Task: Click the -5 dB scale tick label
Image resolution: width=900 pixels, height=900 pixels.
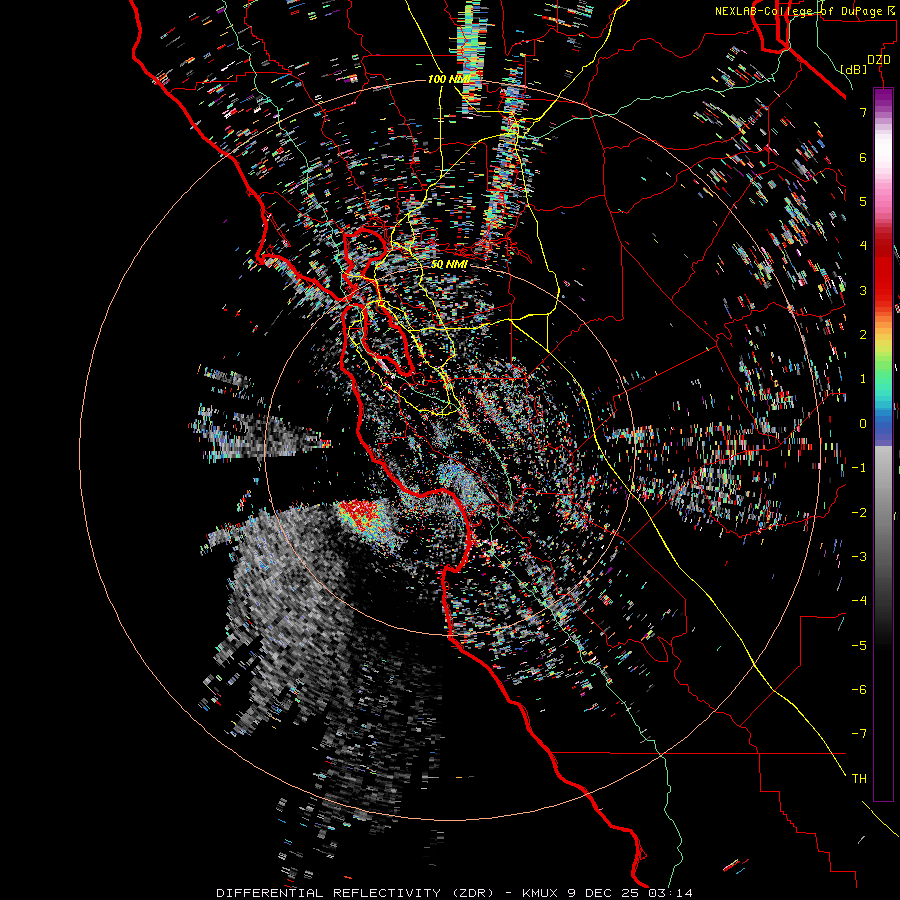Action: click(x=859, y=645)
